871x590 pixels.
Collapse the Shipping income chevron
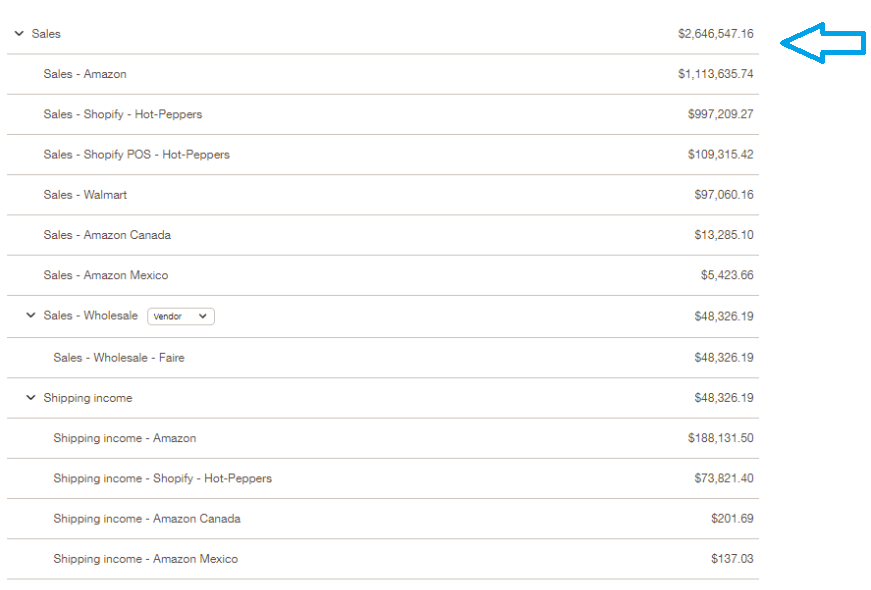(x=31, y=398)
